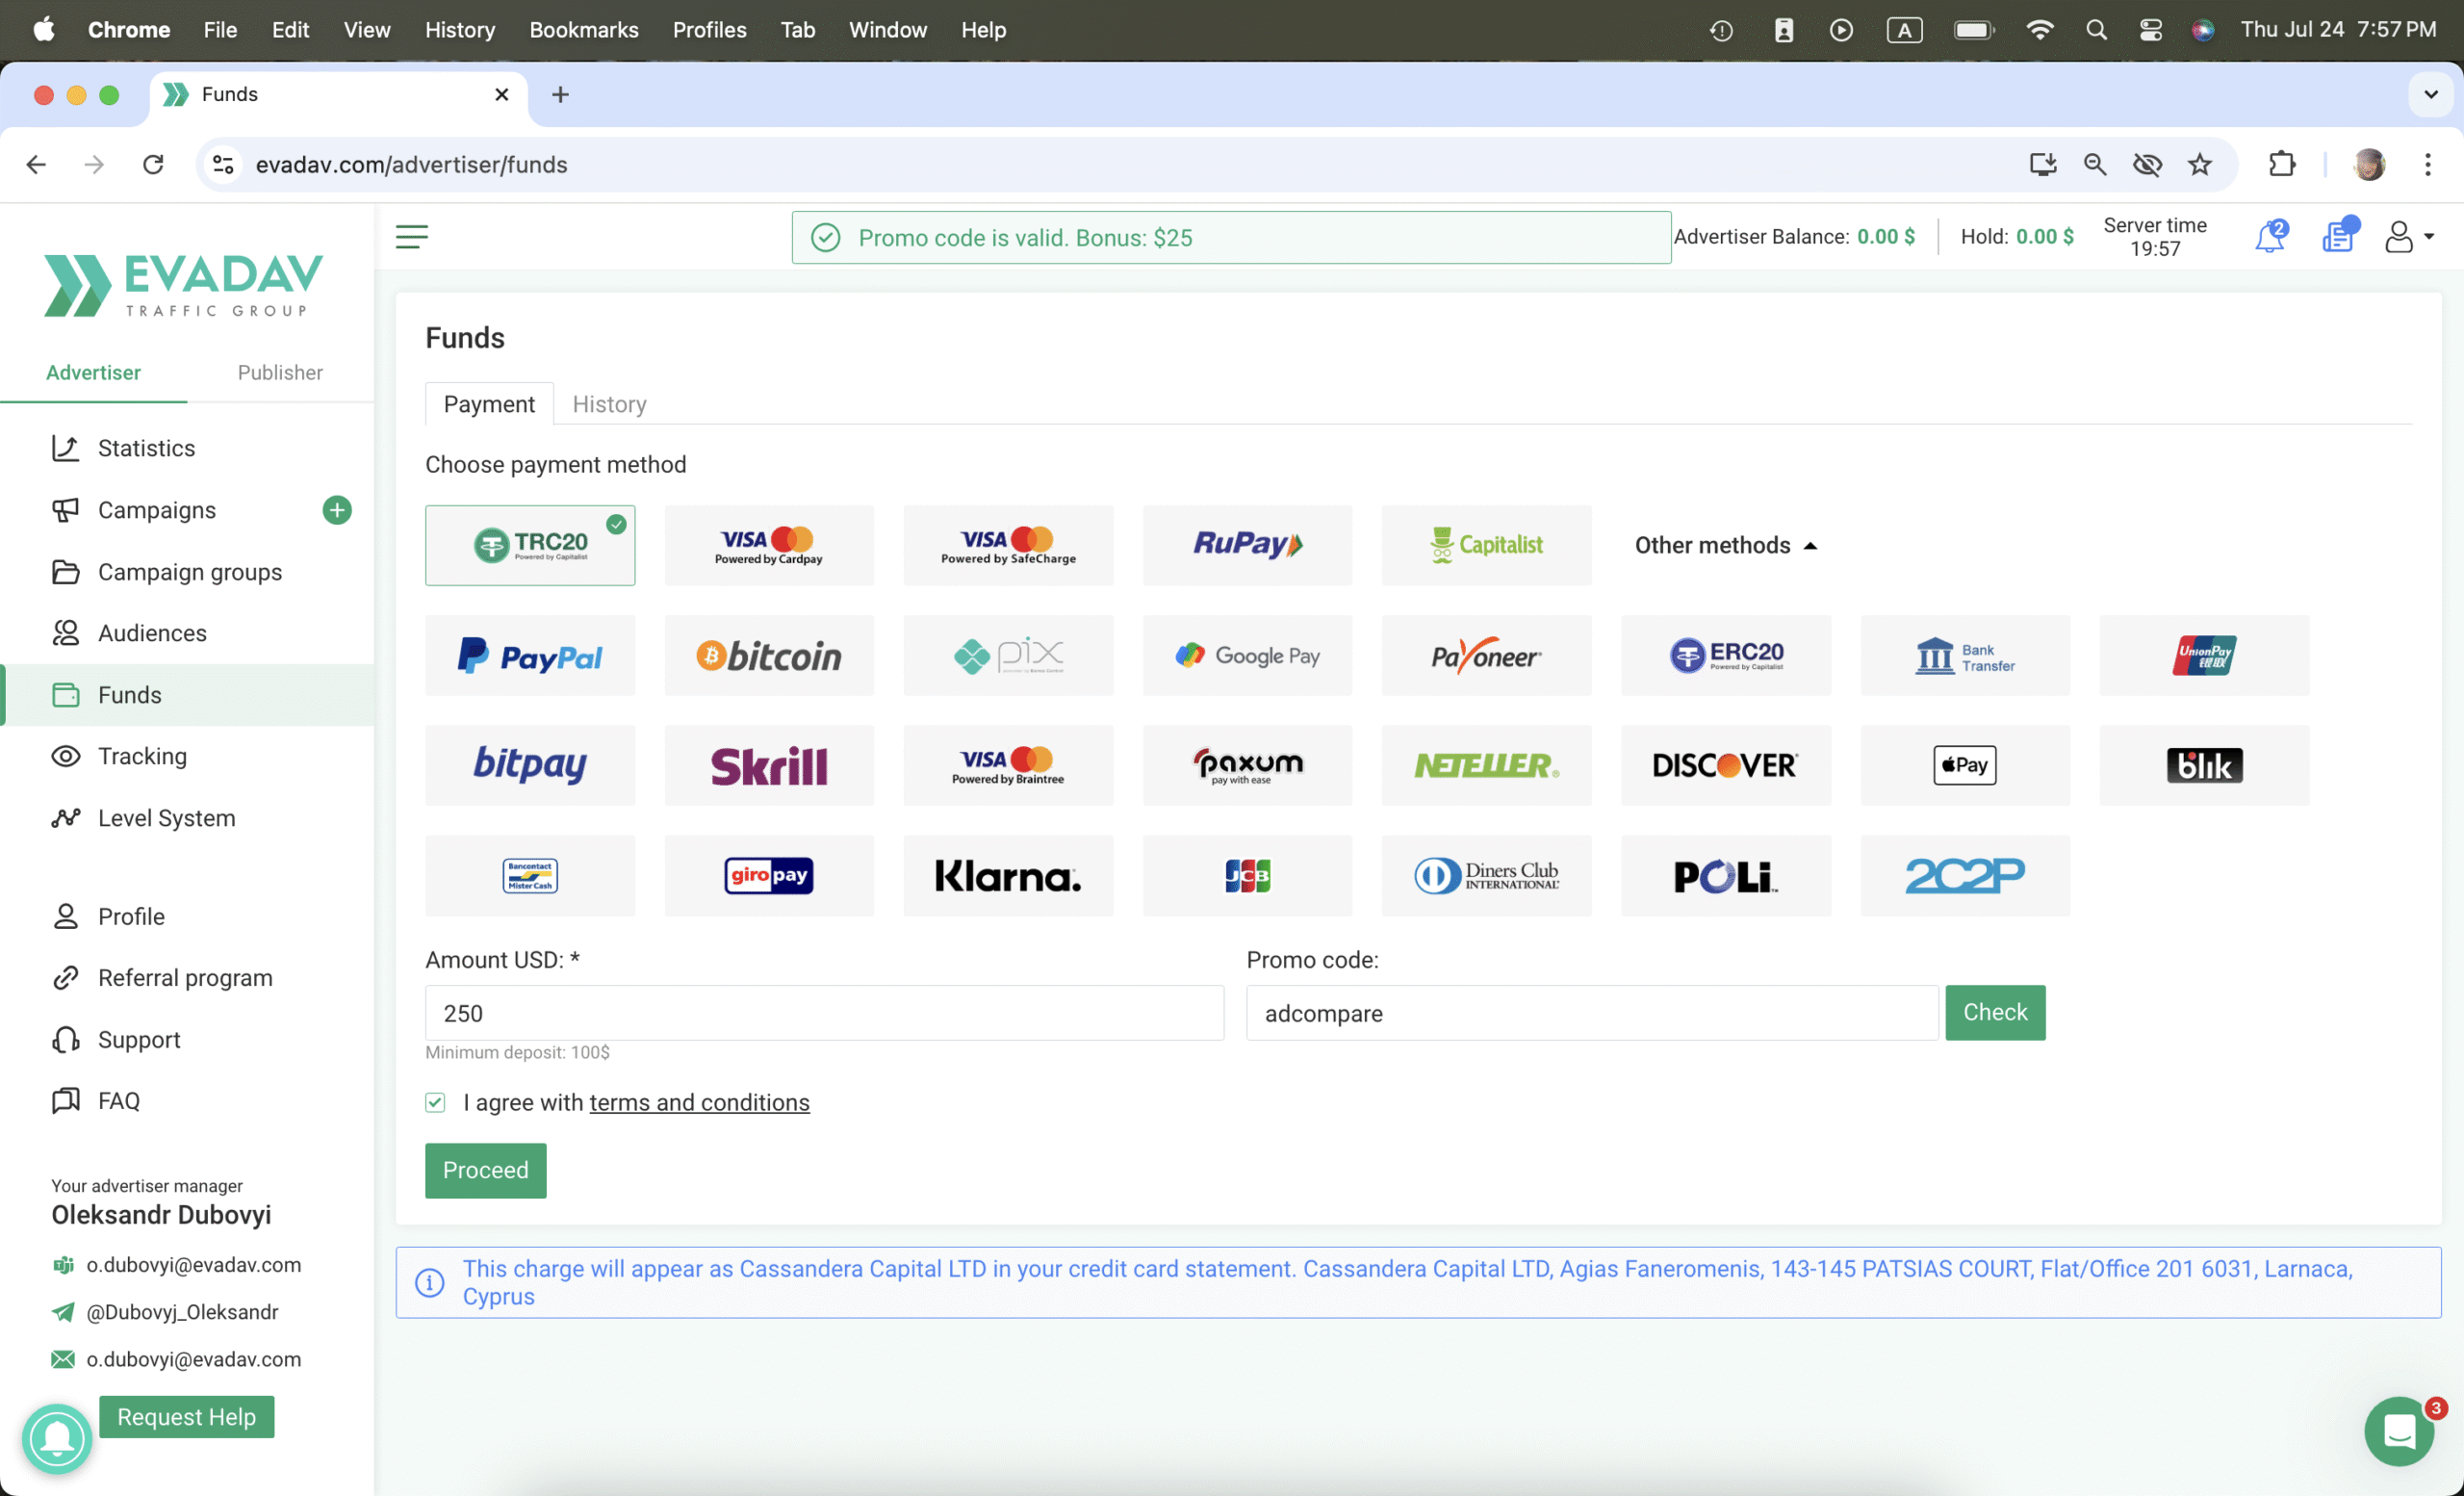Screen dimensions: 2464x1496
Task: Select the blik payment tile
Action: (2204, 766)
